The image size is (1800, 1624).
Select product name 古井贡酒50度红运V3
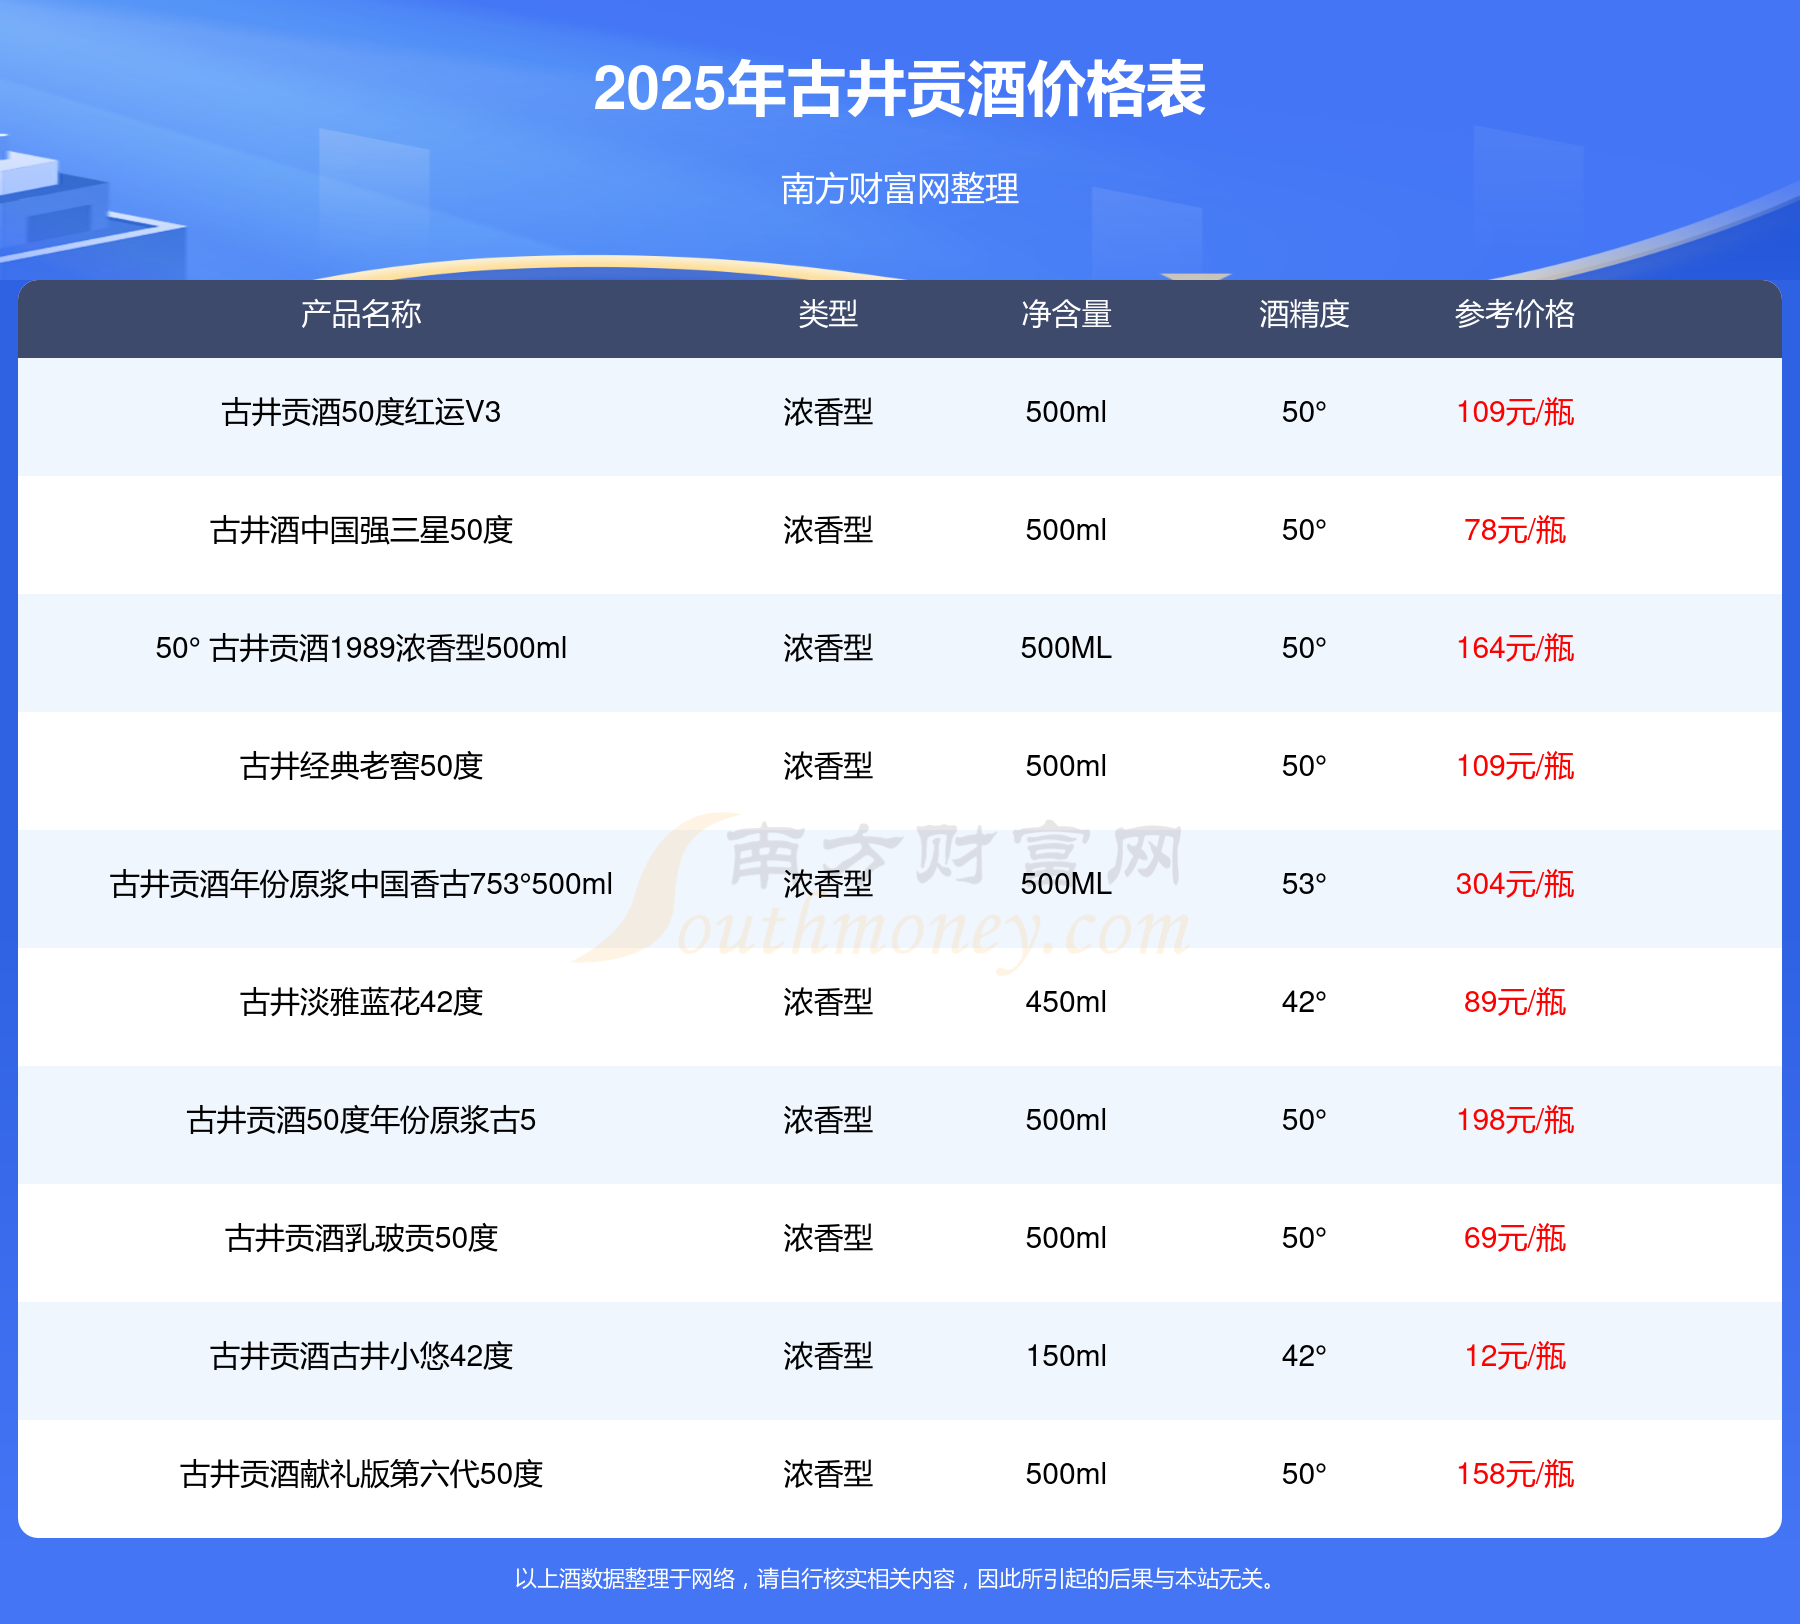361,412
